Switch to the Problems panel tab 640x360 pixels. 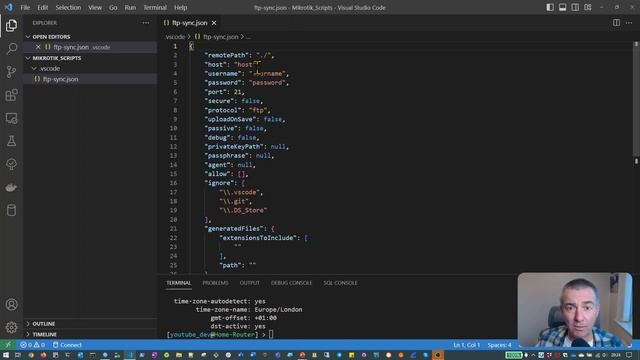[216, 283]
